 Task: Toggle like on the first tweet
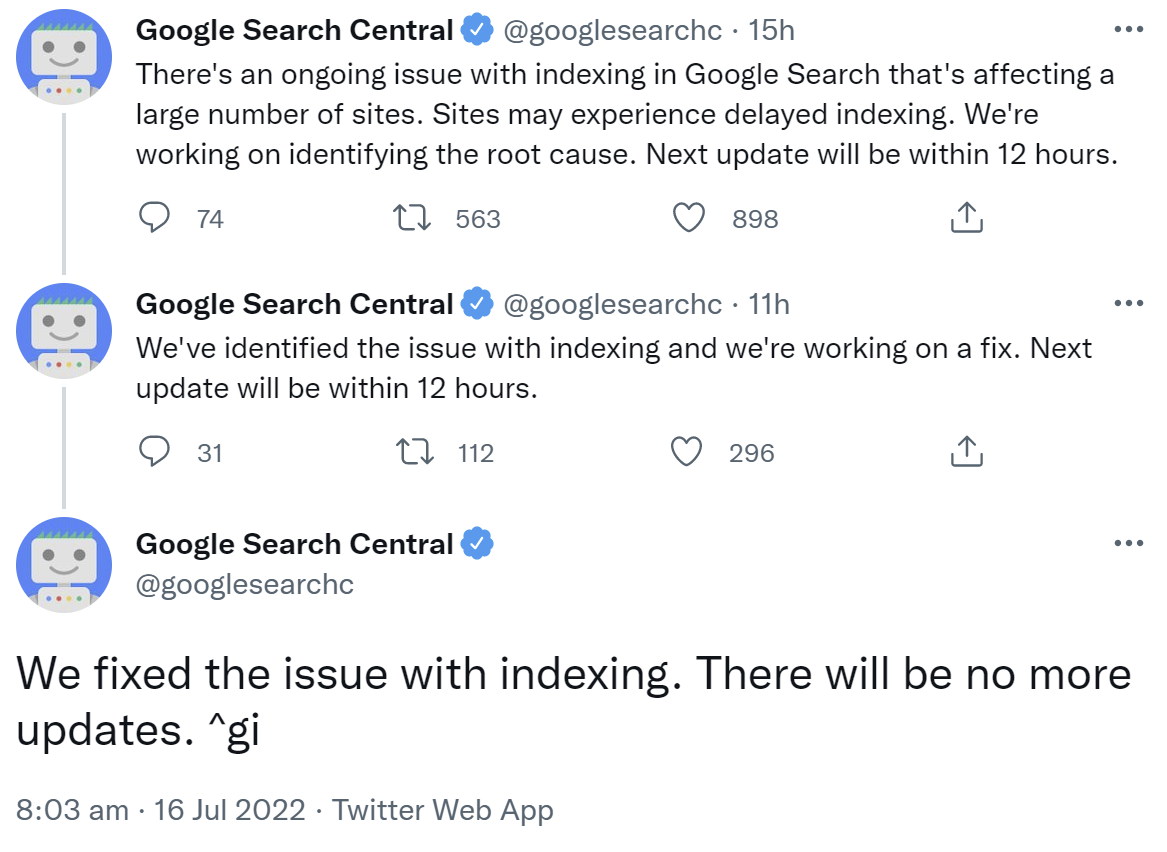tap(689, 218)
